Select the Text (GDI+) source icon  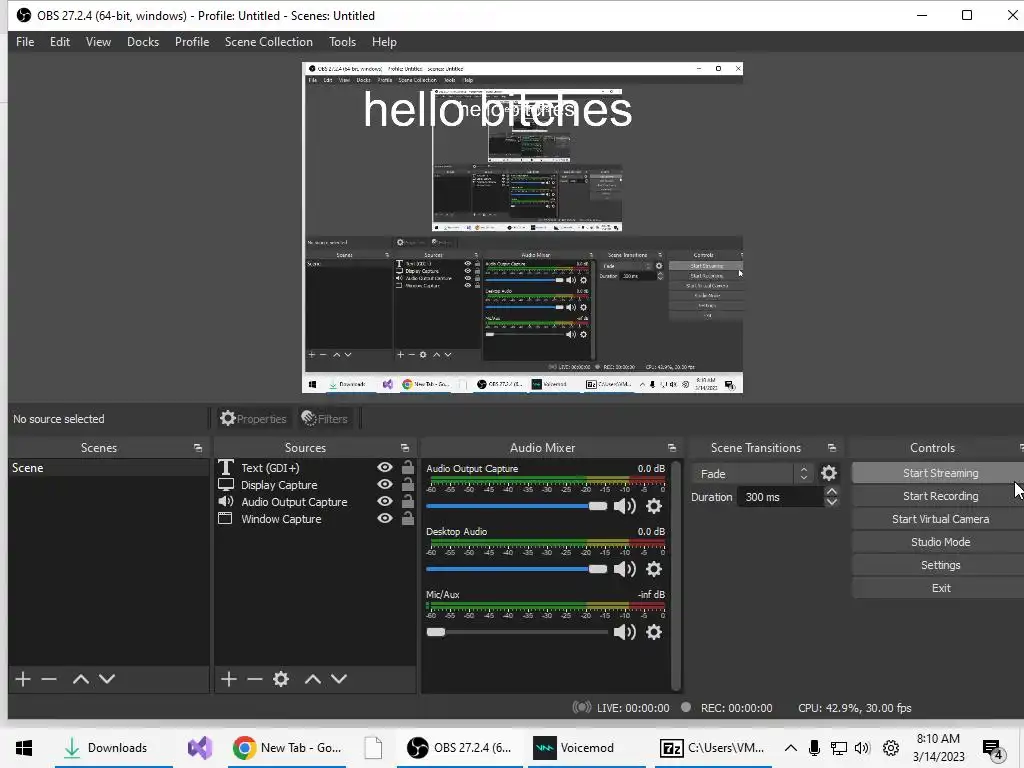(225, 468)
